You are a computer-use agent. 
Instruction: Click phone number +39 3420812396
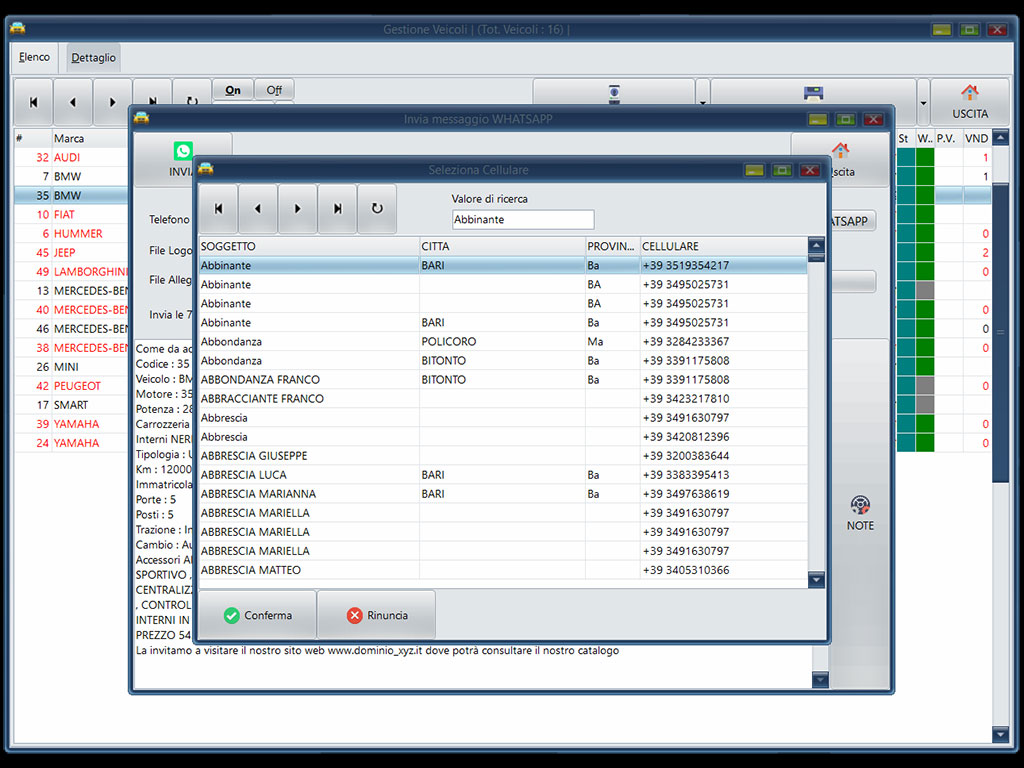686,437
